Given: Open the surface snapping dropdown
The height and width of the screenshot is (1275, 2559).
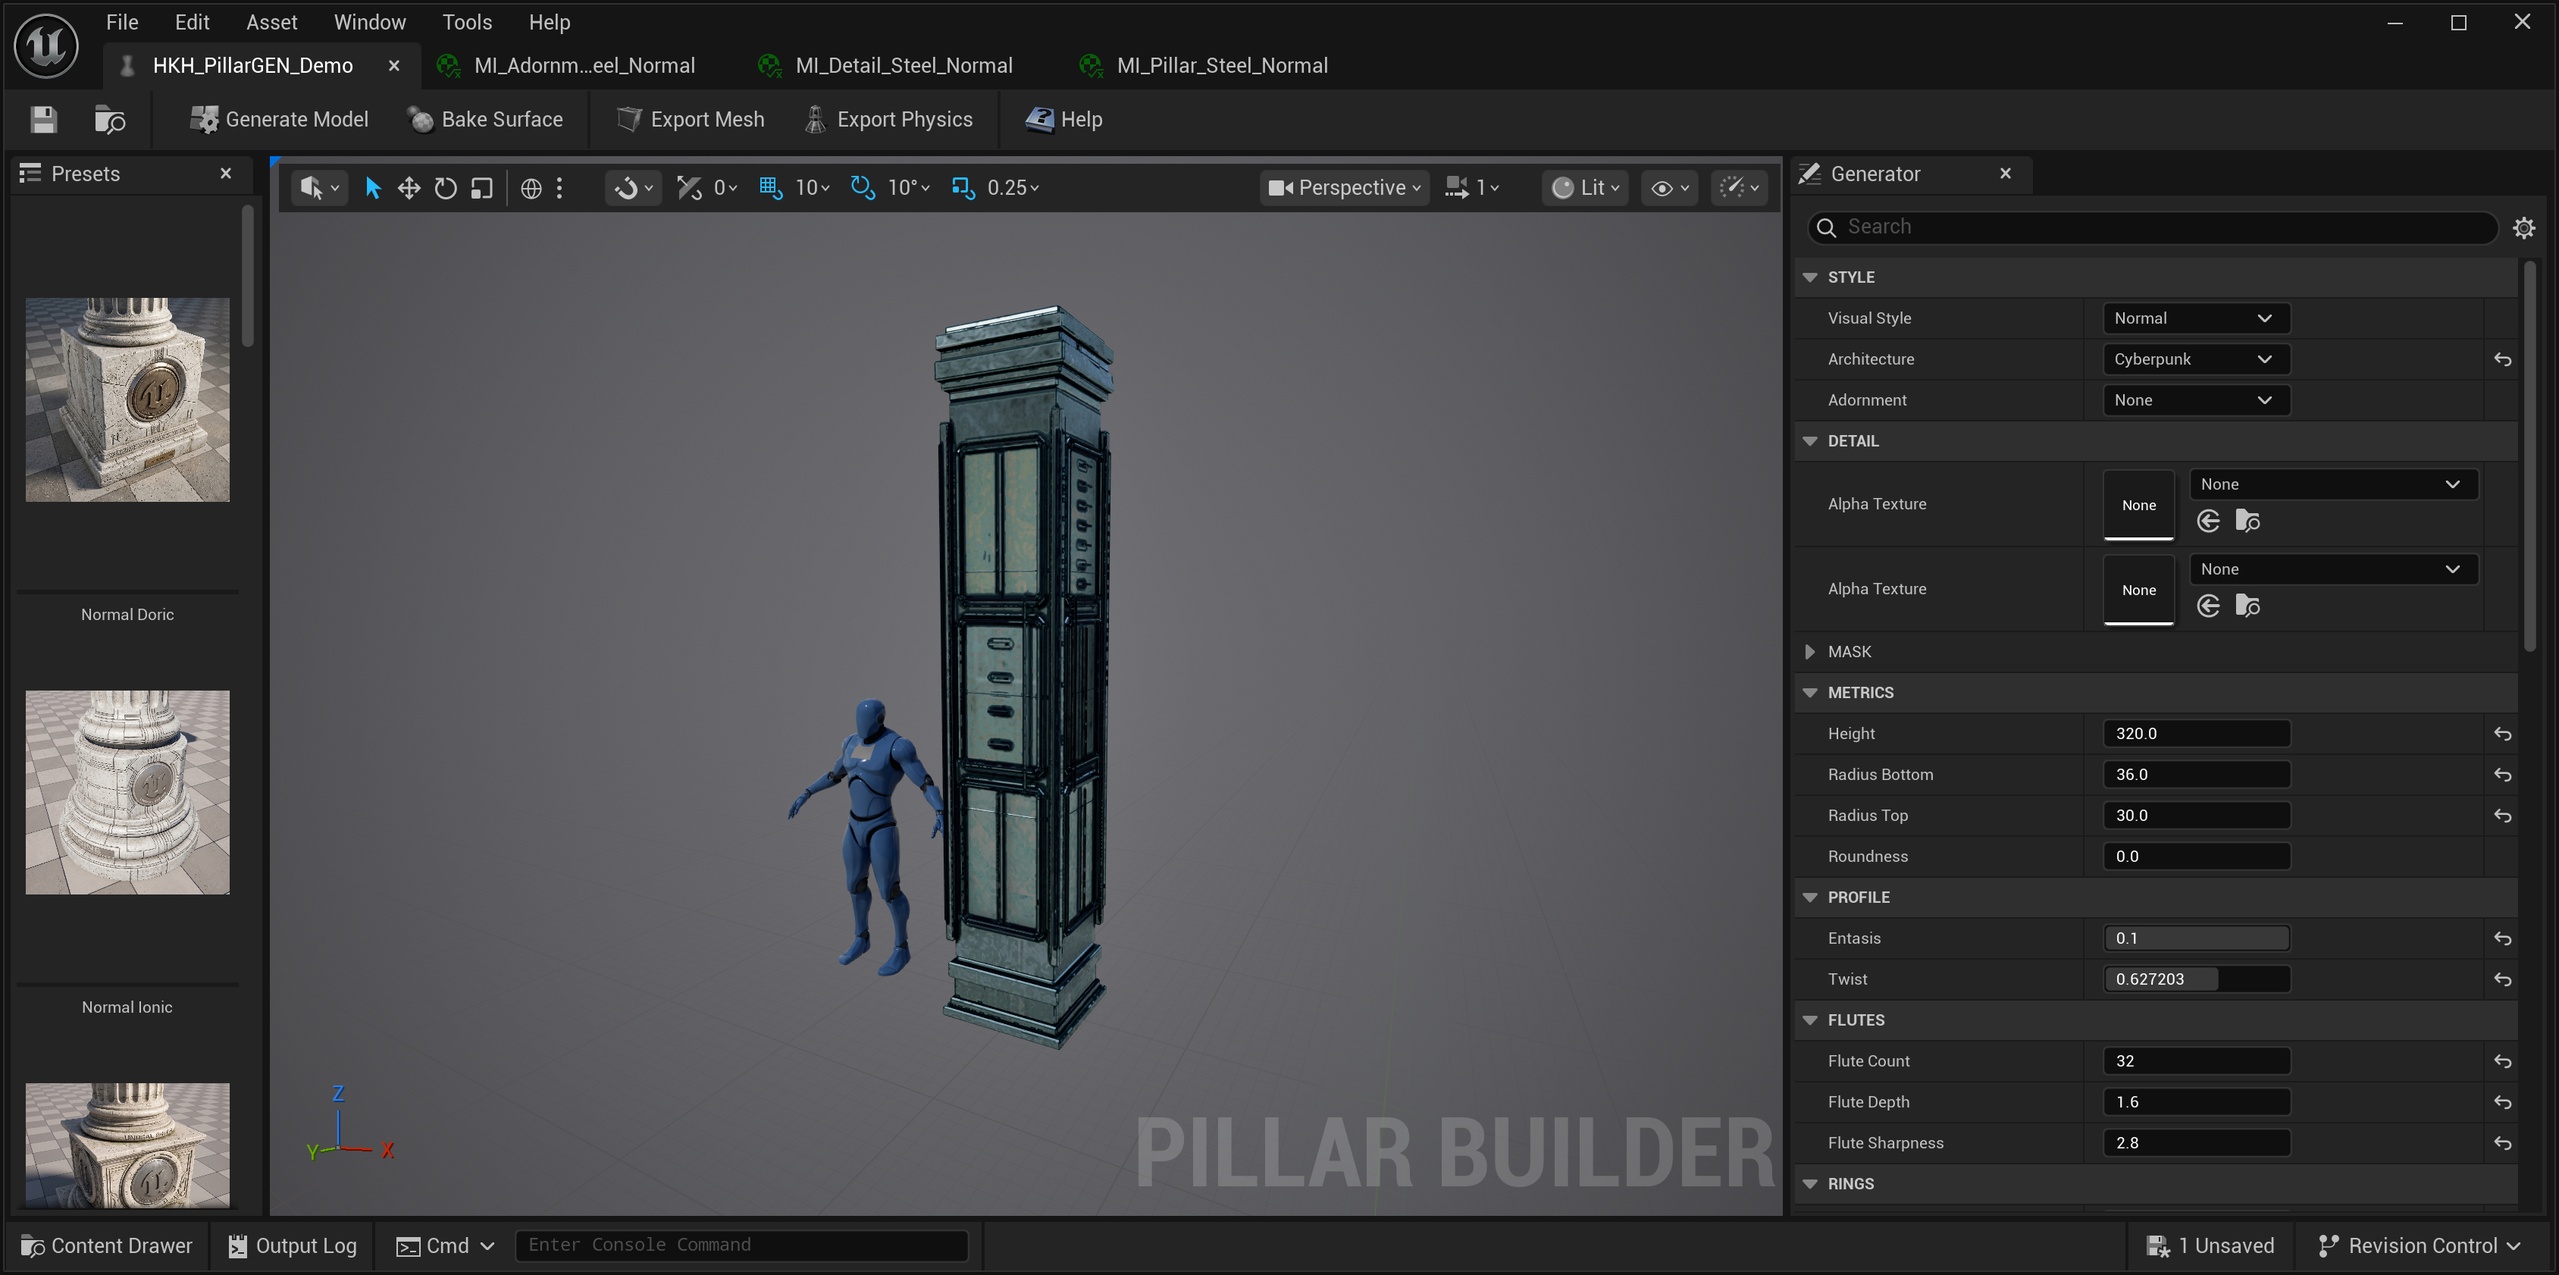Looking at the screenshot, I should click(633, 188).
